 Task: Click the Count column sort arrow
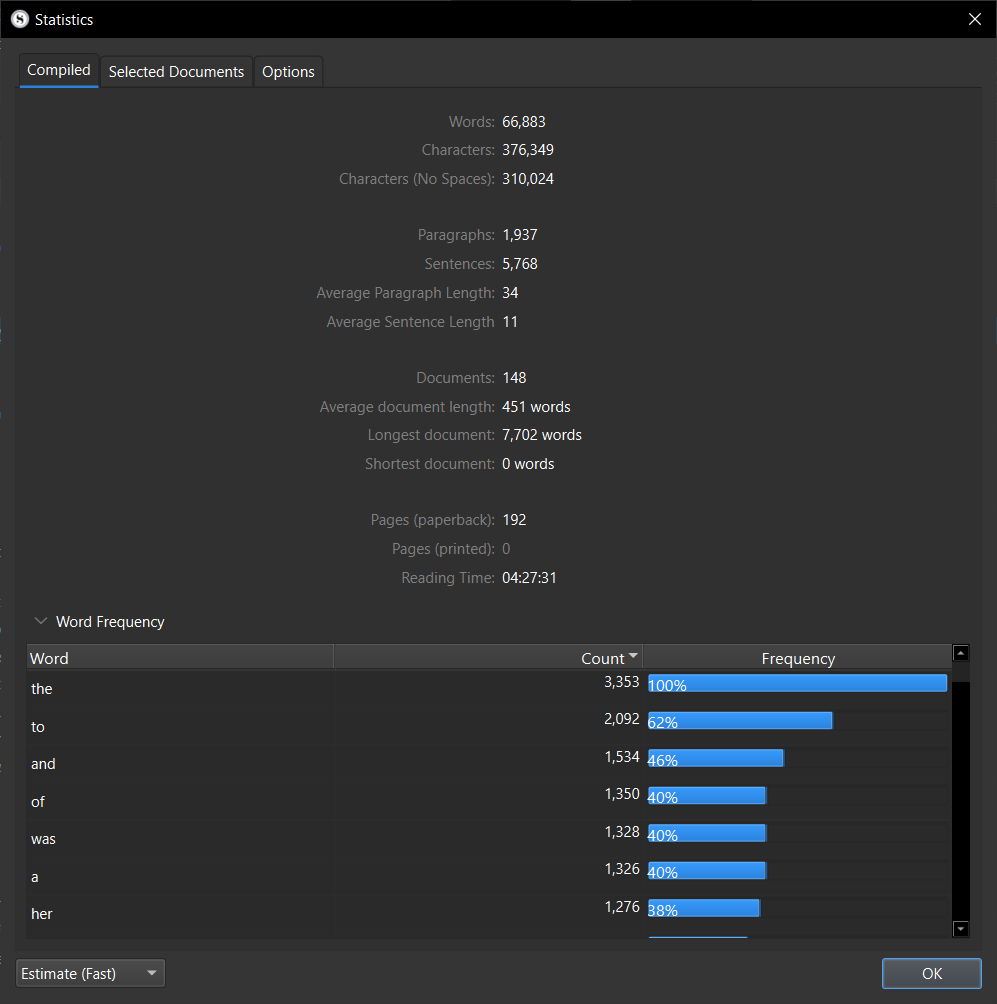(x=632, y=657)
